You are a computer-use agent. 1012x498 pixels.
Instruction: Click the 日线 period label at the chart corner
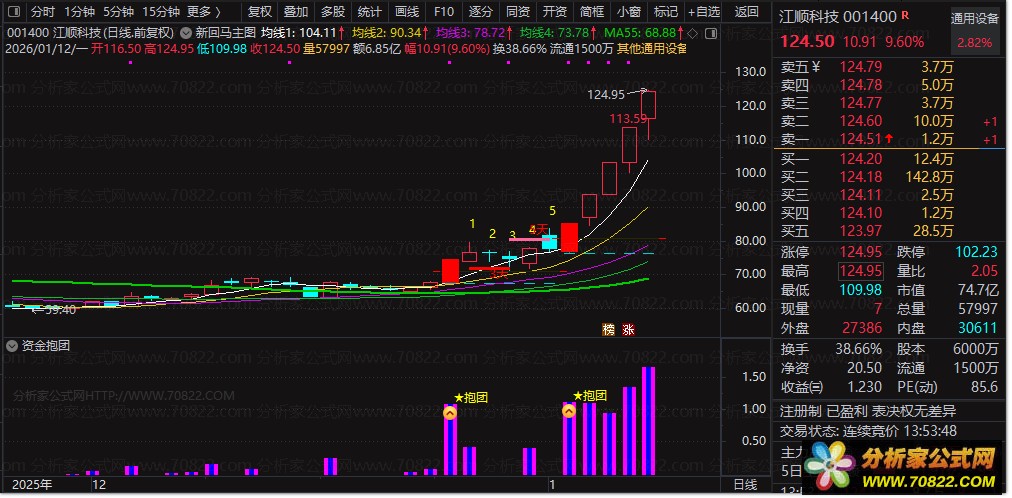click(746, 484)
